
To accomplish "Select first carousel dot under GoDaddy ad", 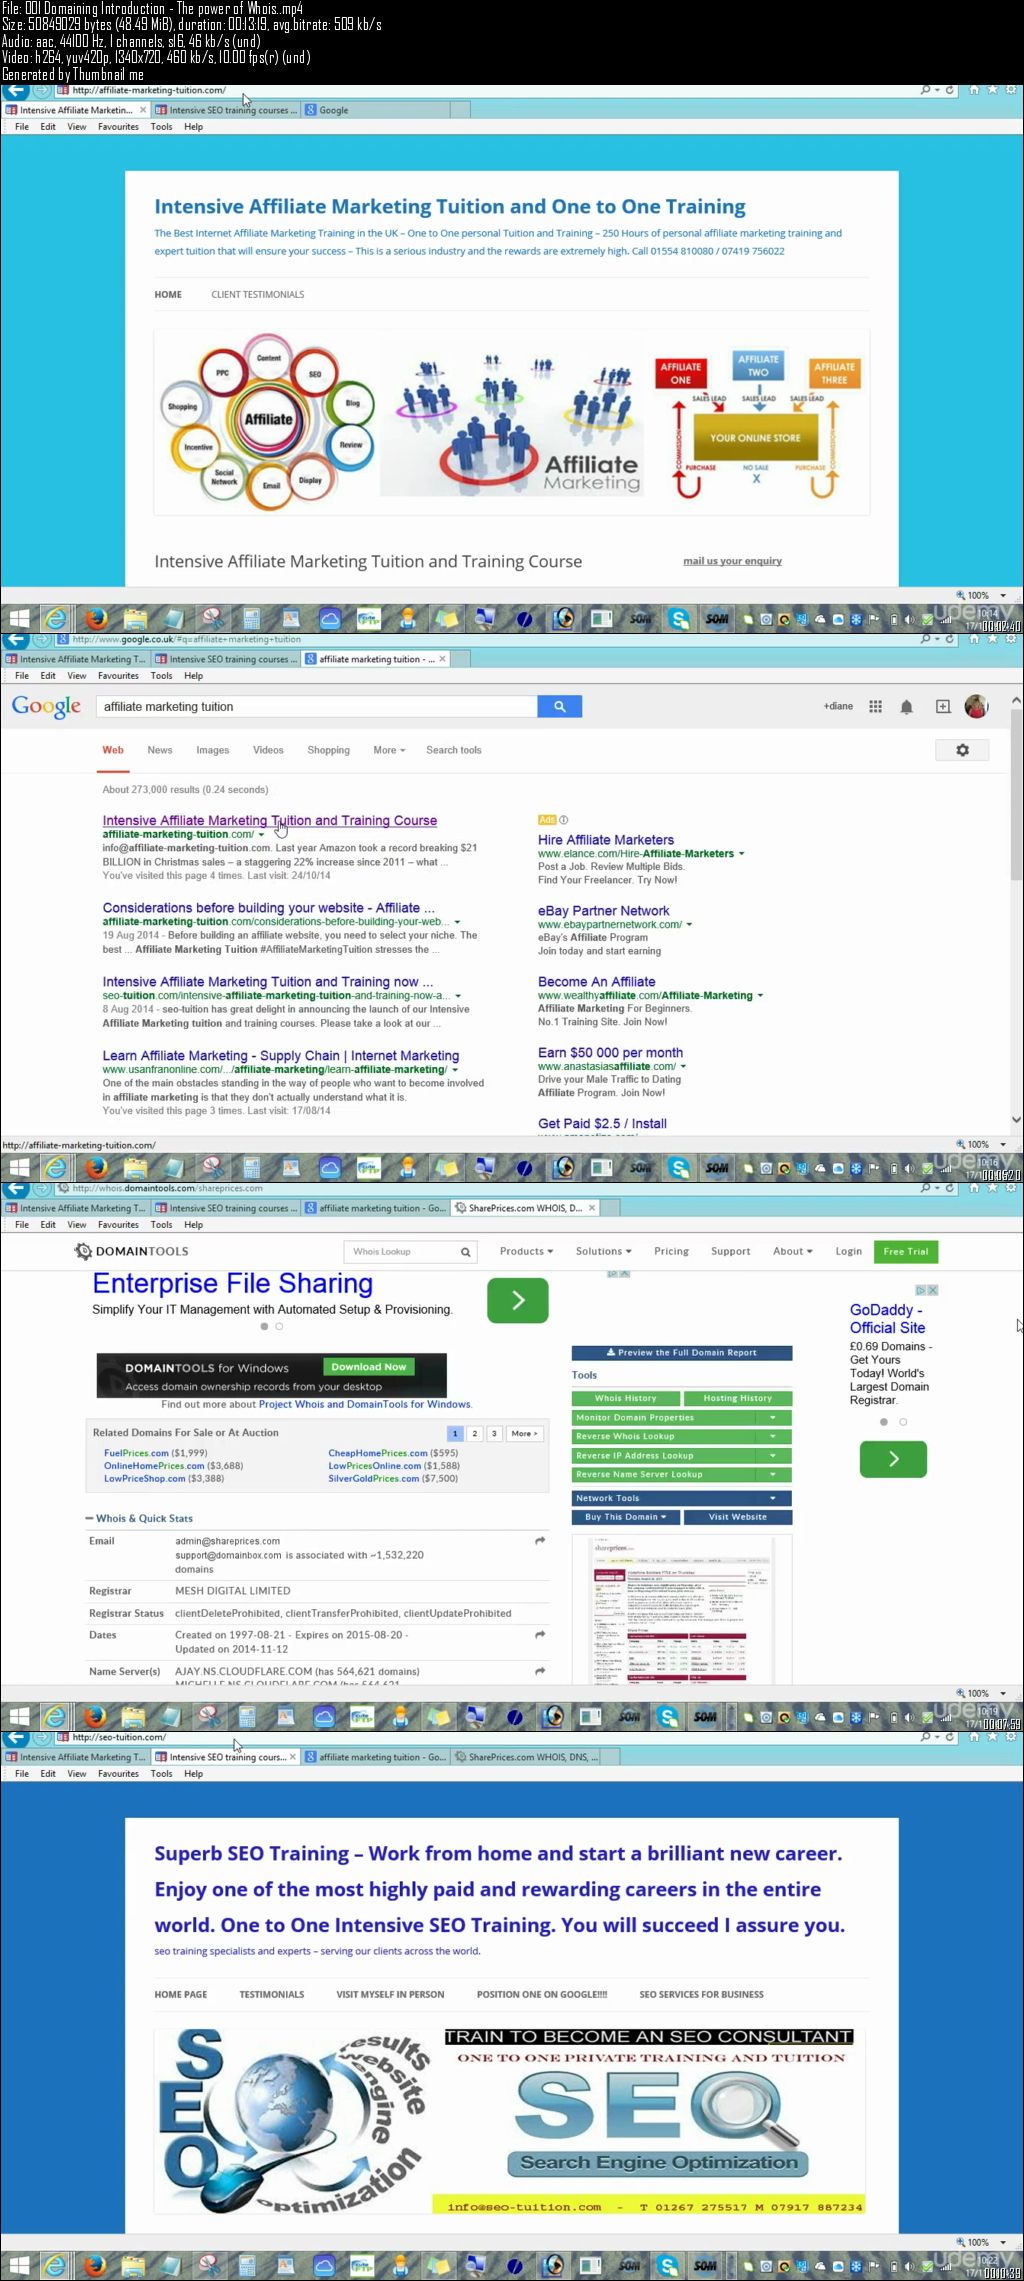I will point(883,1422).
